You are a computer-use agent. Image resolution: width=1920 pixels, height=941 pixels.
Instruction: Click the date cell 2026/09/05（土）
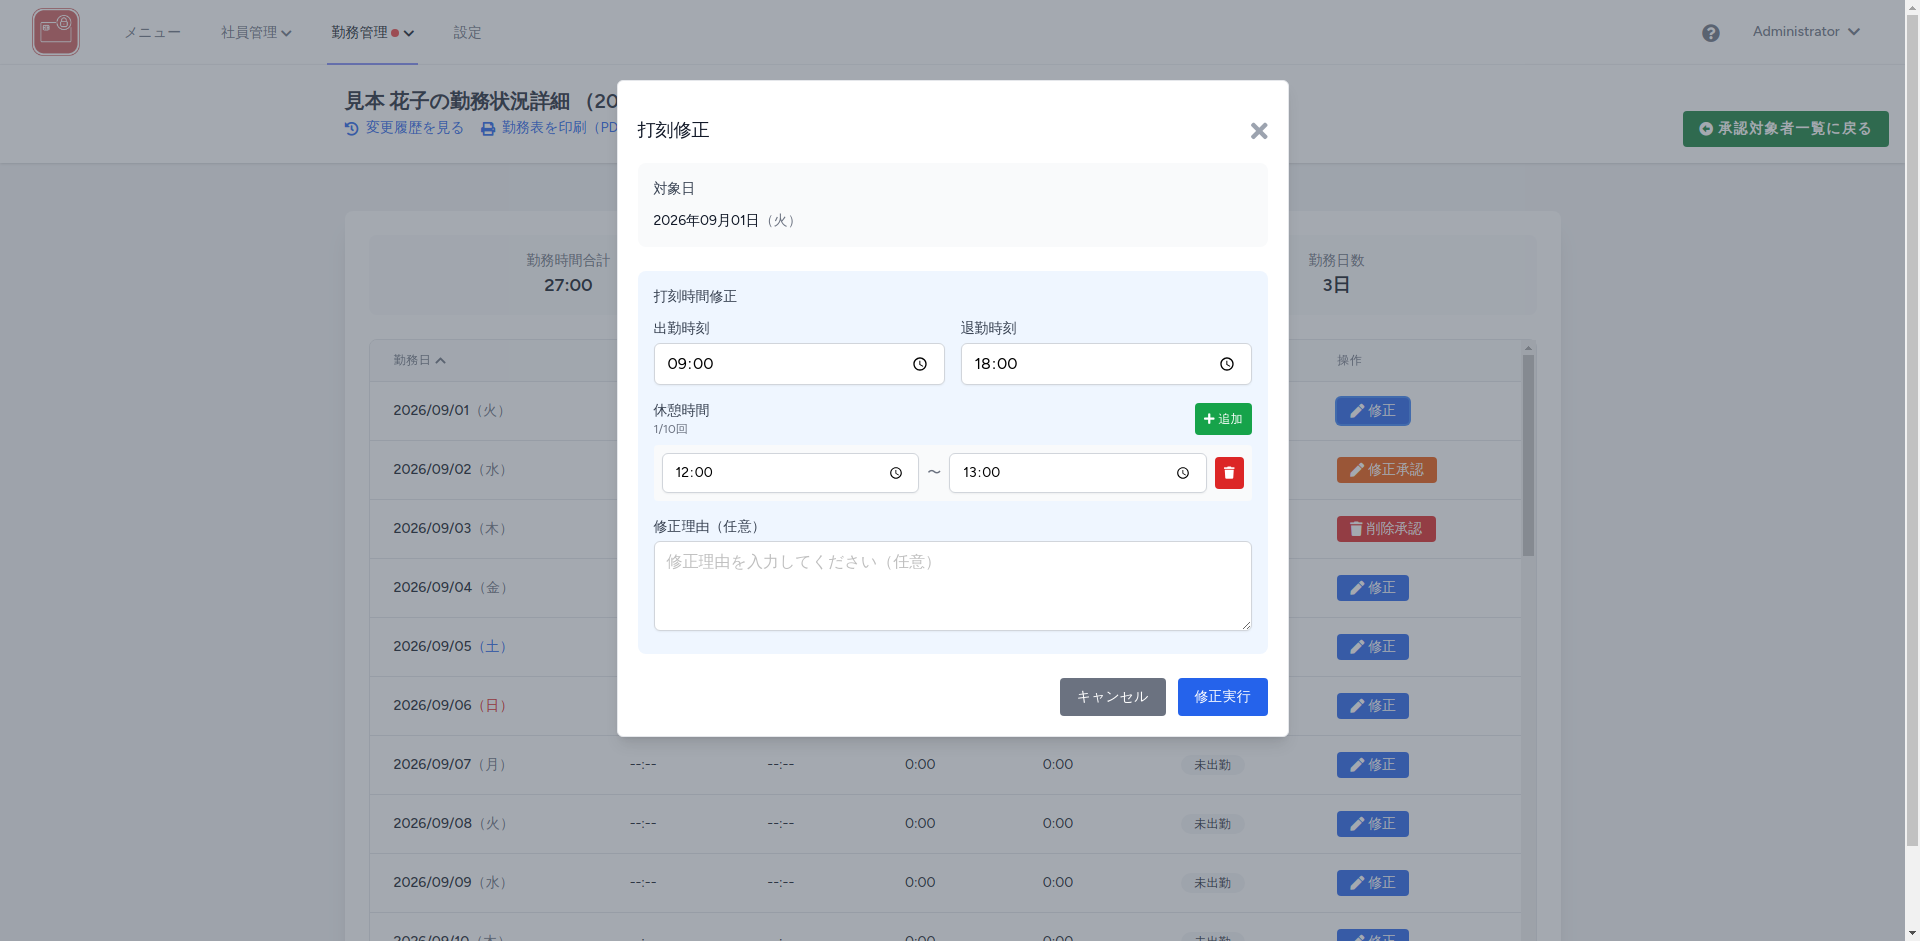[x=450, y=646]
